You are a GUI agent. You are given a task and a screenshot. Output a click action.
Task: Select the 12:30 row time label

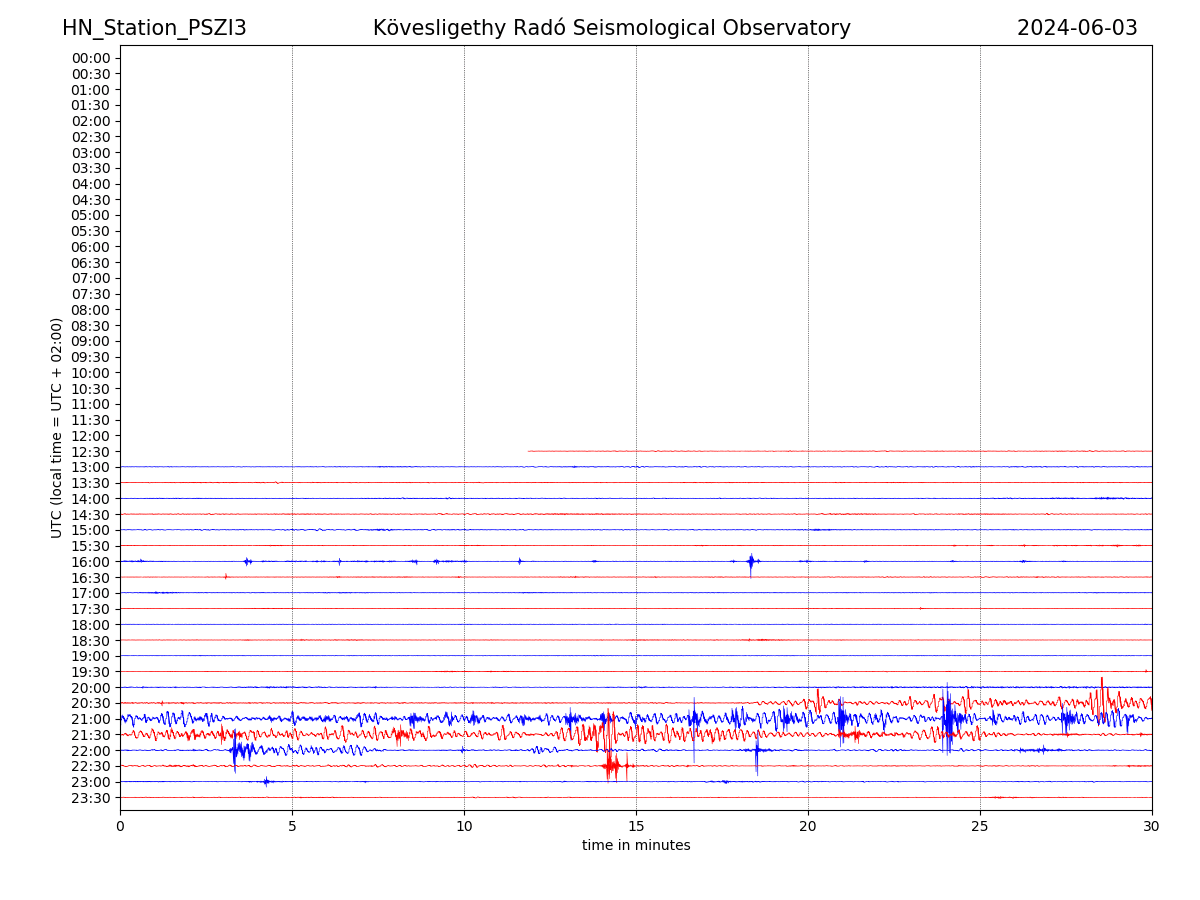click(90, 452)
